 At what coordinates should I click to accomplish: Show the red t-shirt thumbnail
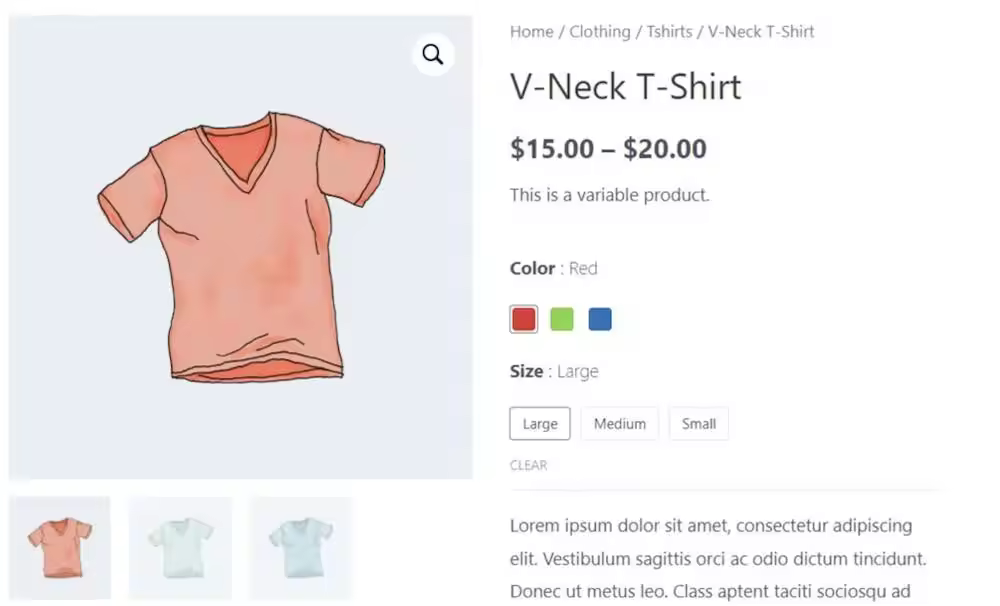tap(60, 548)
